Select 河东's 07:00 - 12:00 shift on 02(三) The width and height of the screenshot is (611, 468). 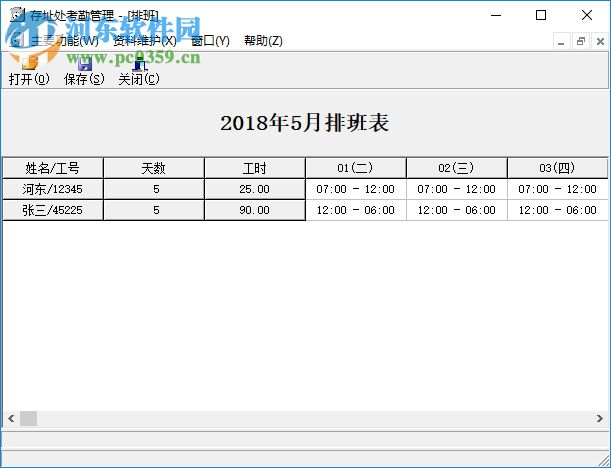click(x=456, y=189)
